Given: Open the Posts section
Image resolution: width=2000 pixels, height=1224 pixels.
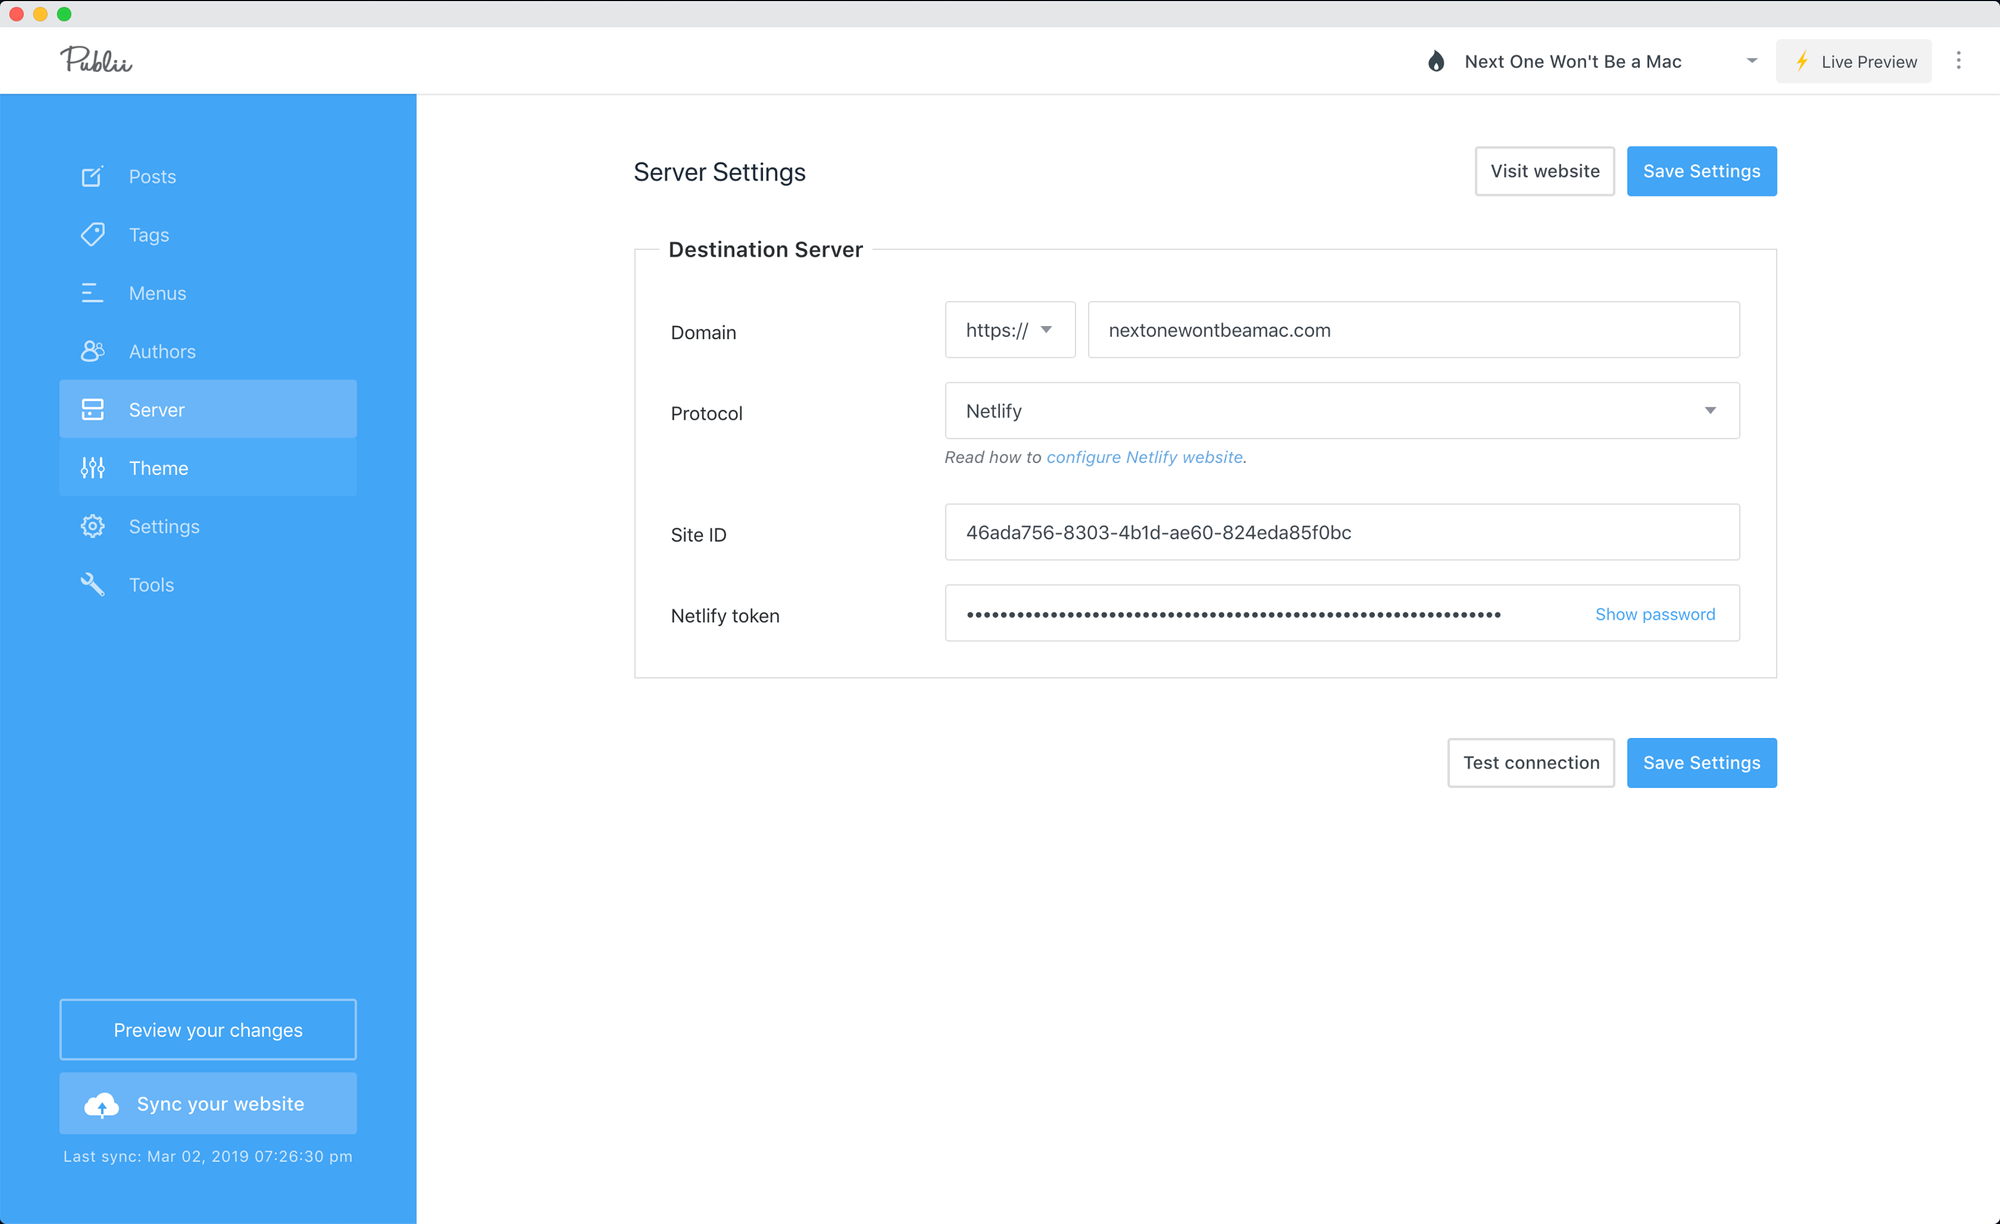Looking at the screenshot, I should pos(208,177).
